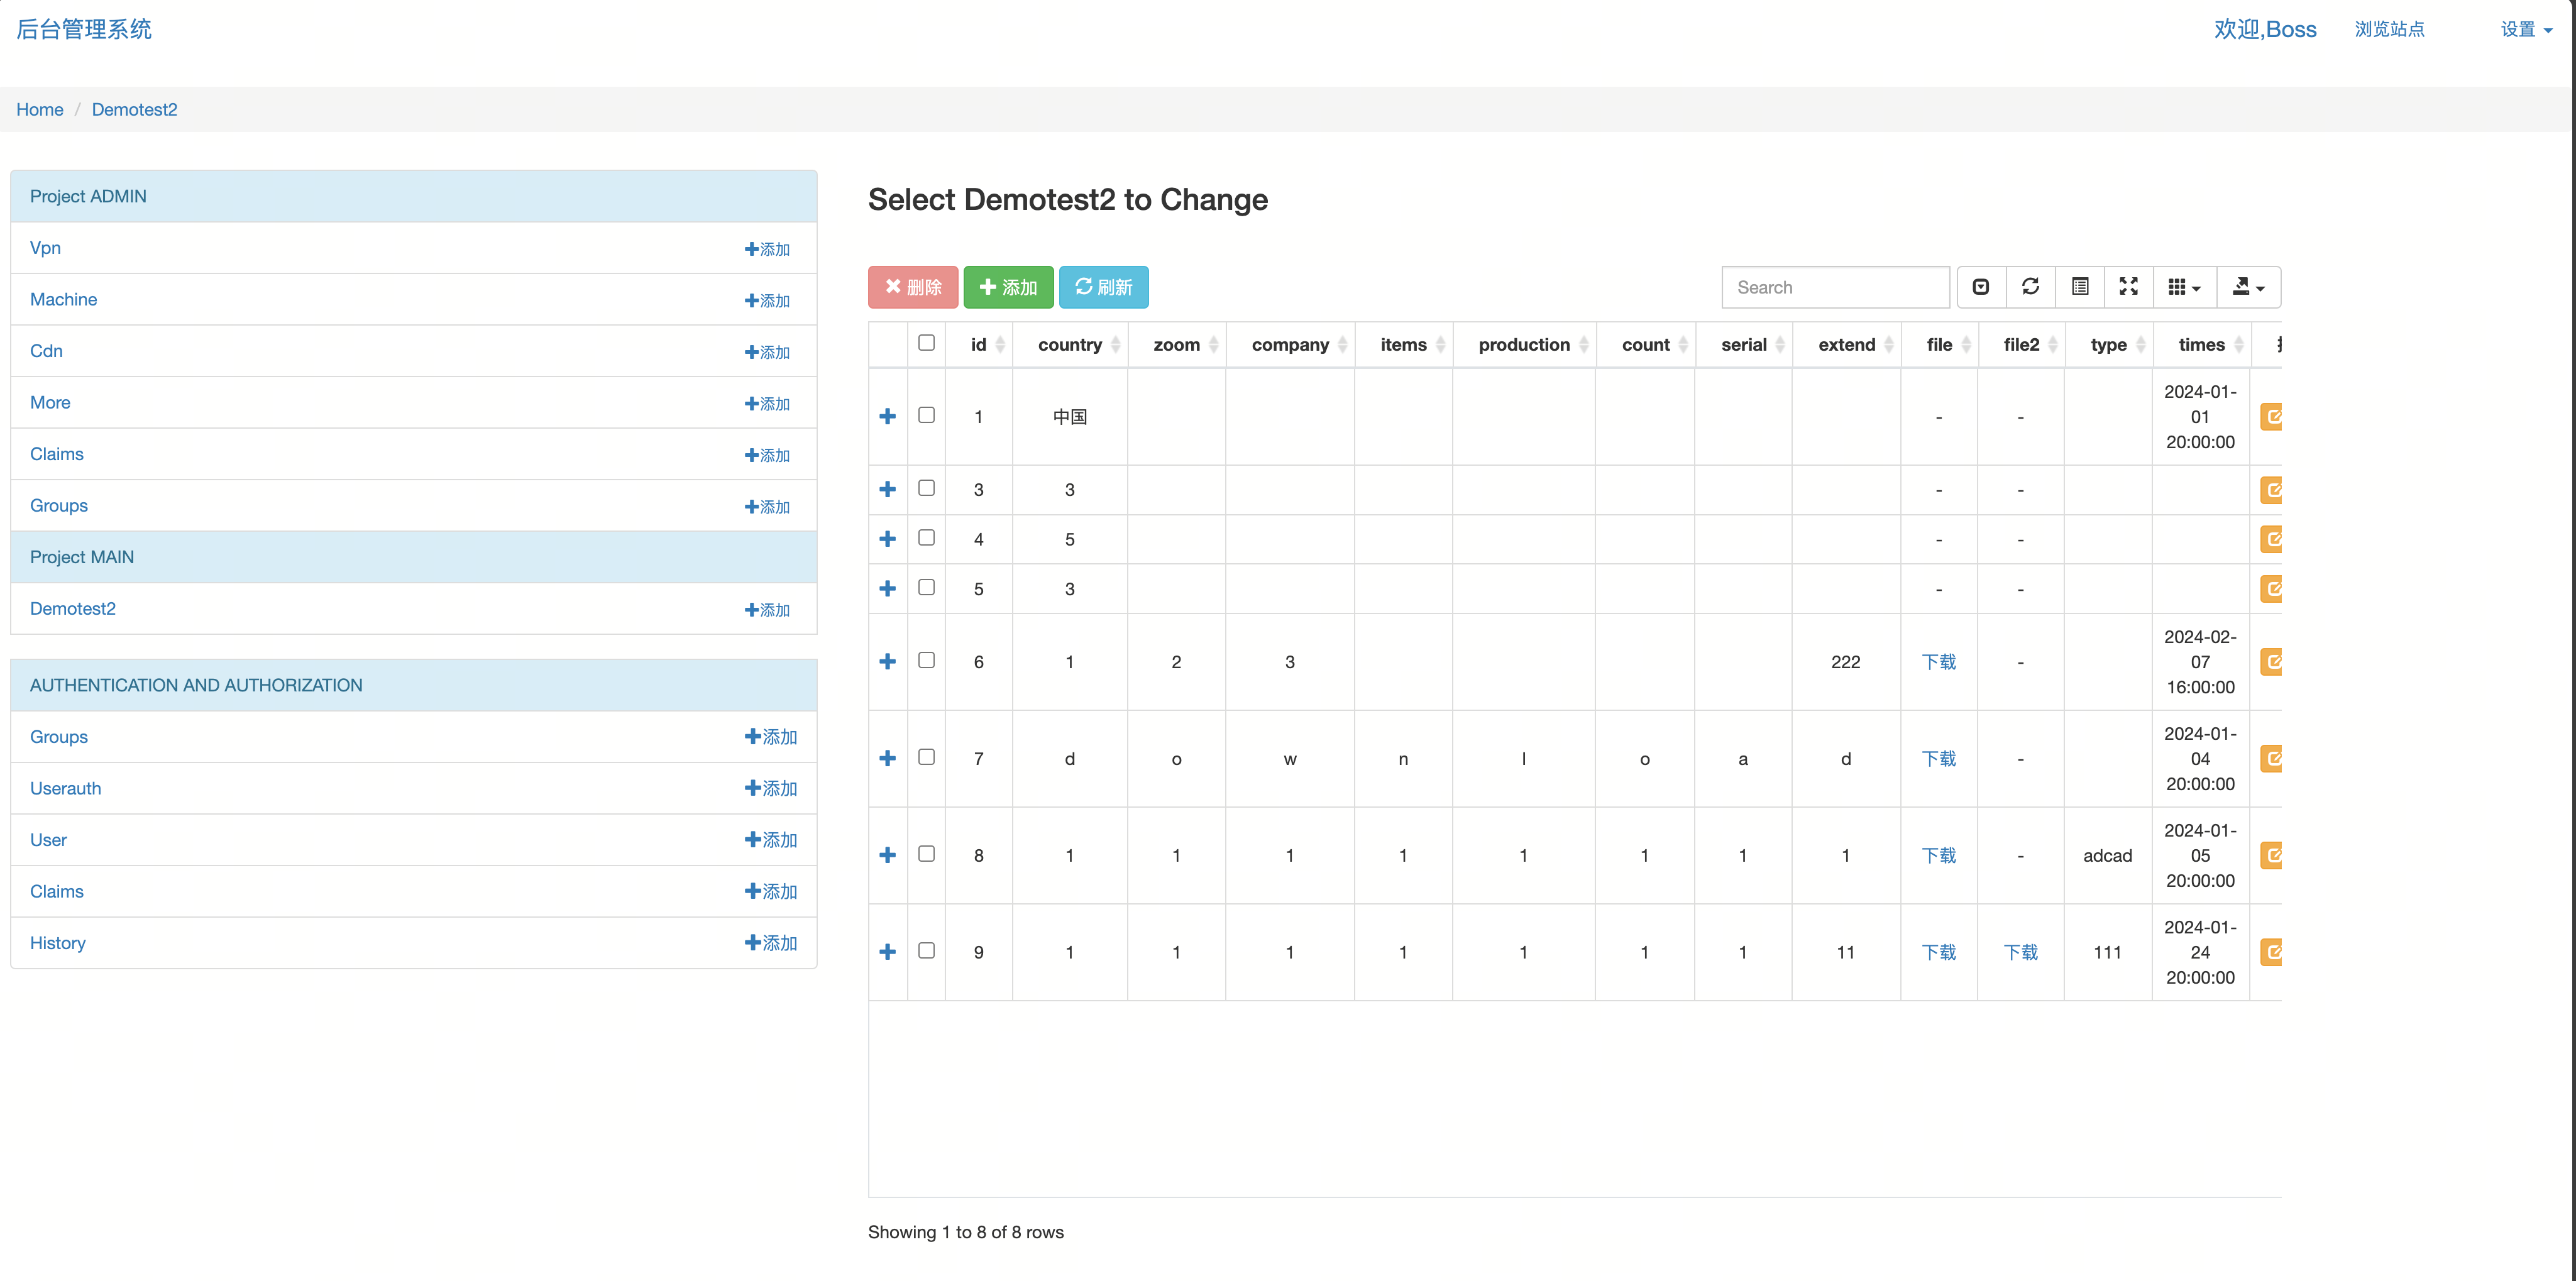This screenshot has width=2576, height=1281.
Task: Click the table refresh icon in toolbar
Action: 2030,287
